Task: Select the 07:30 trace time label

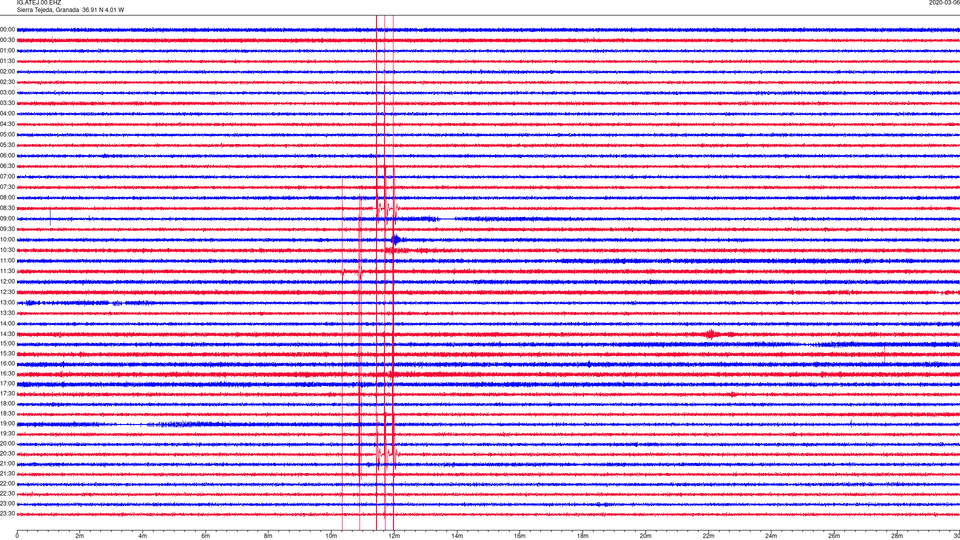Action: tap(7, 187)
